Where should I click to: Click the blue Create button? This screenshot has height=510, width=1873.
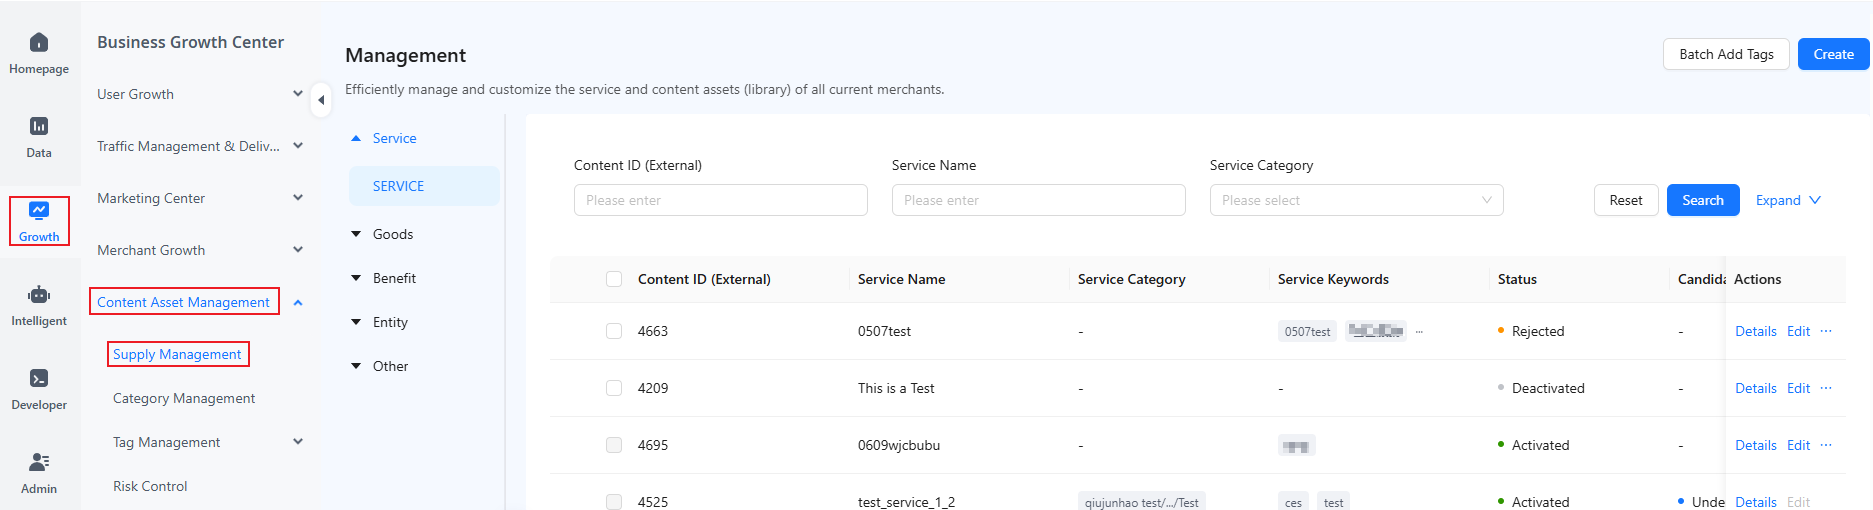coord(1833,54)
